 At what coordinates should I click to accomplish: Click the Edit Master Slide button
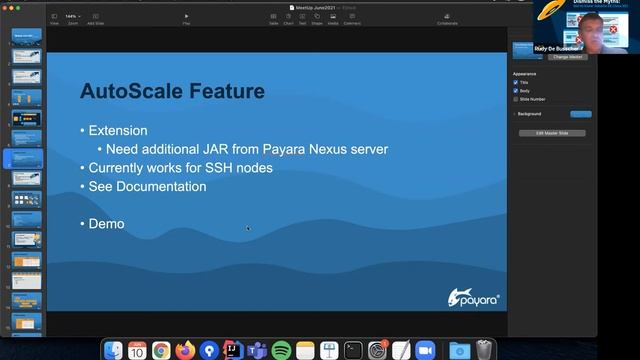tap(552, 133)
